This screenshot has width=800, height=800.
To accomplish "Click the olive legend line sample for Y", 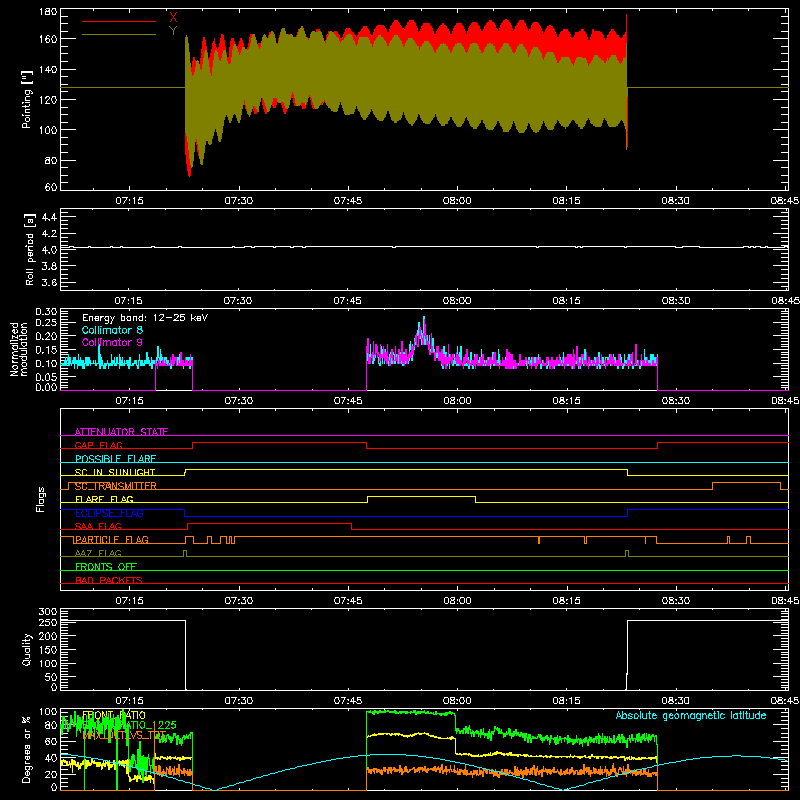I will (119, 34).
